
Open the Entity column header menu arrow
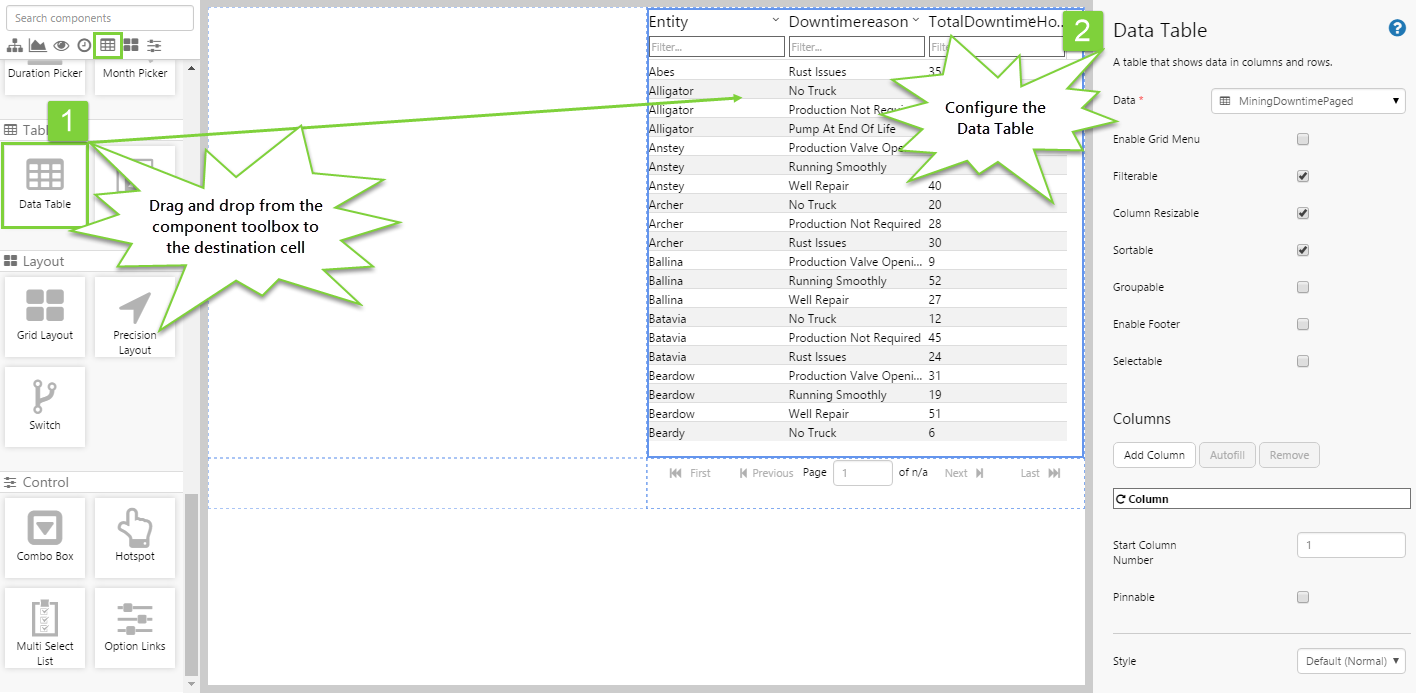[x=776, y=21]
